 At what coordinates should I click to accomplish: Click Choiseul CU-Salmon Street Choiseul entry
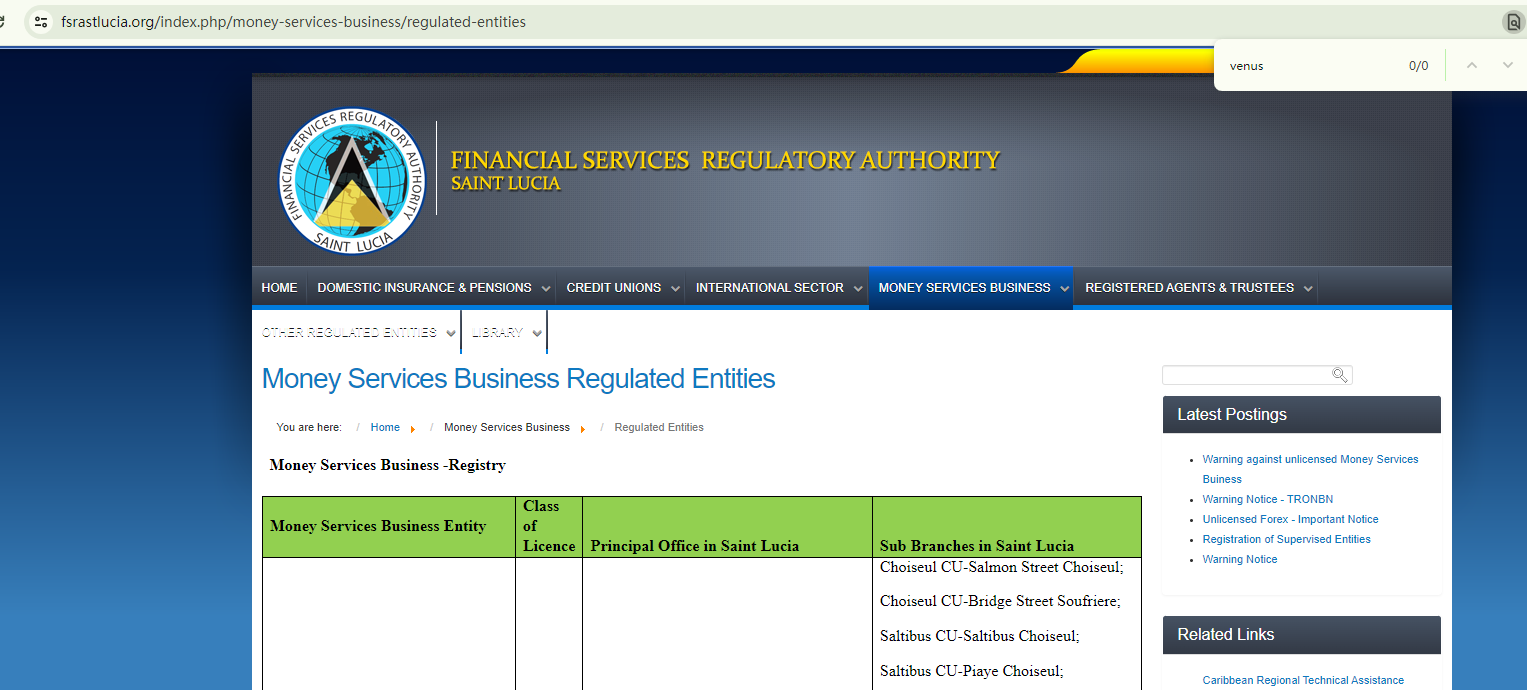(1002, 567)
